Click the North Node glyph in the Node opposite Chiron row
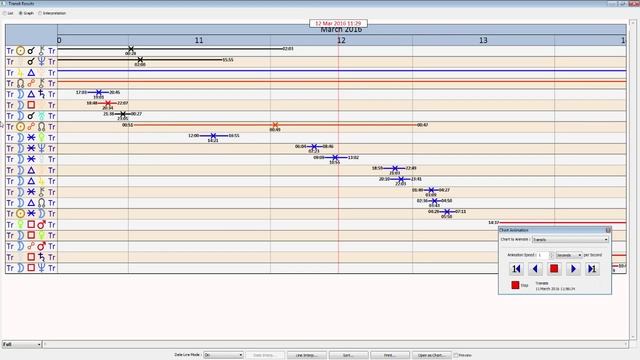 [20, 83]
